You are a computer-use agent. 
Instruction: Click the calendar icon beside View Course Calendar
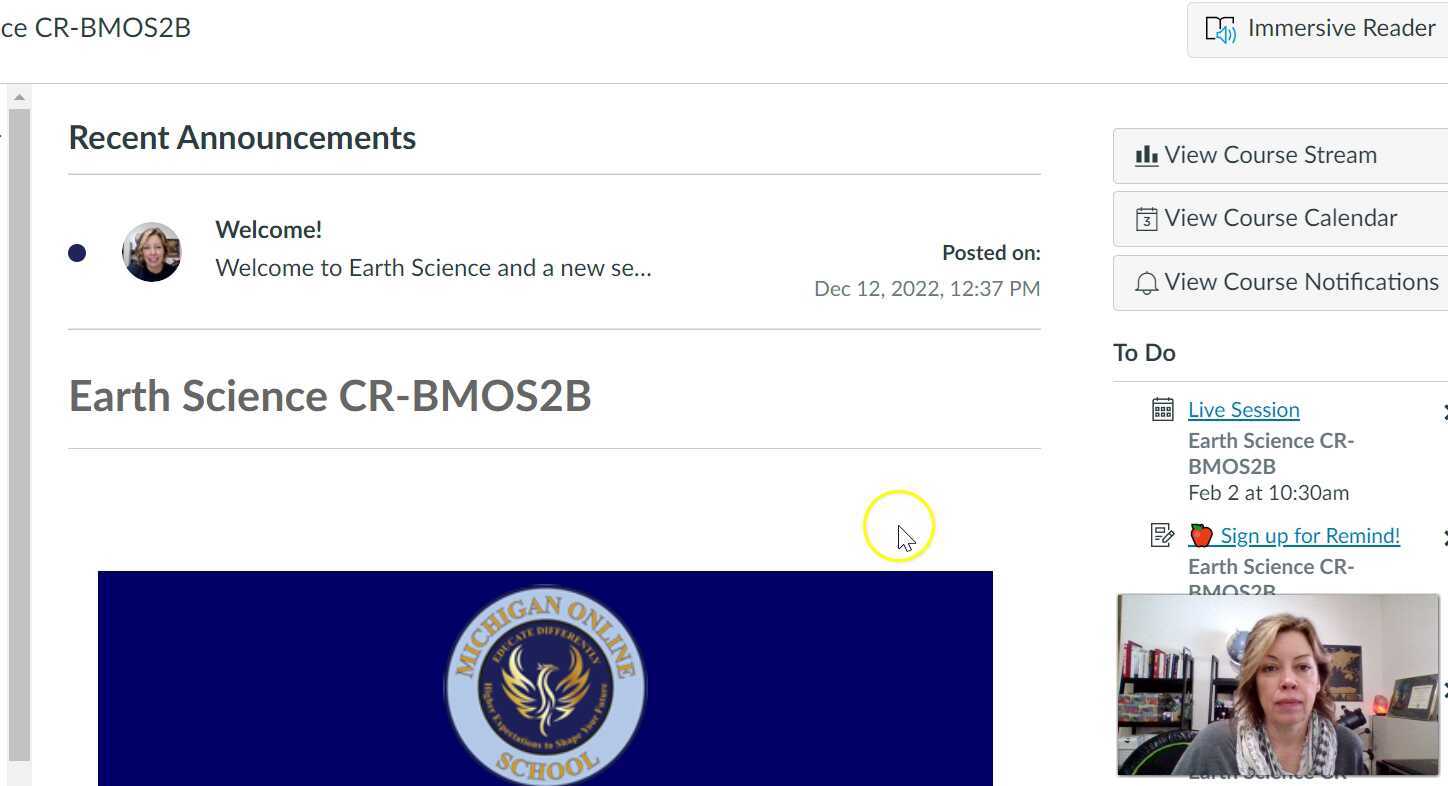click(x=1146, y=218)
